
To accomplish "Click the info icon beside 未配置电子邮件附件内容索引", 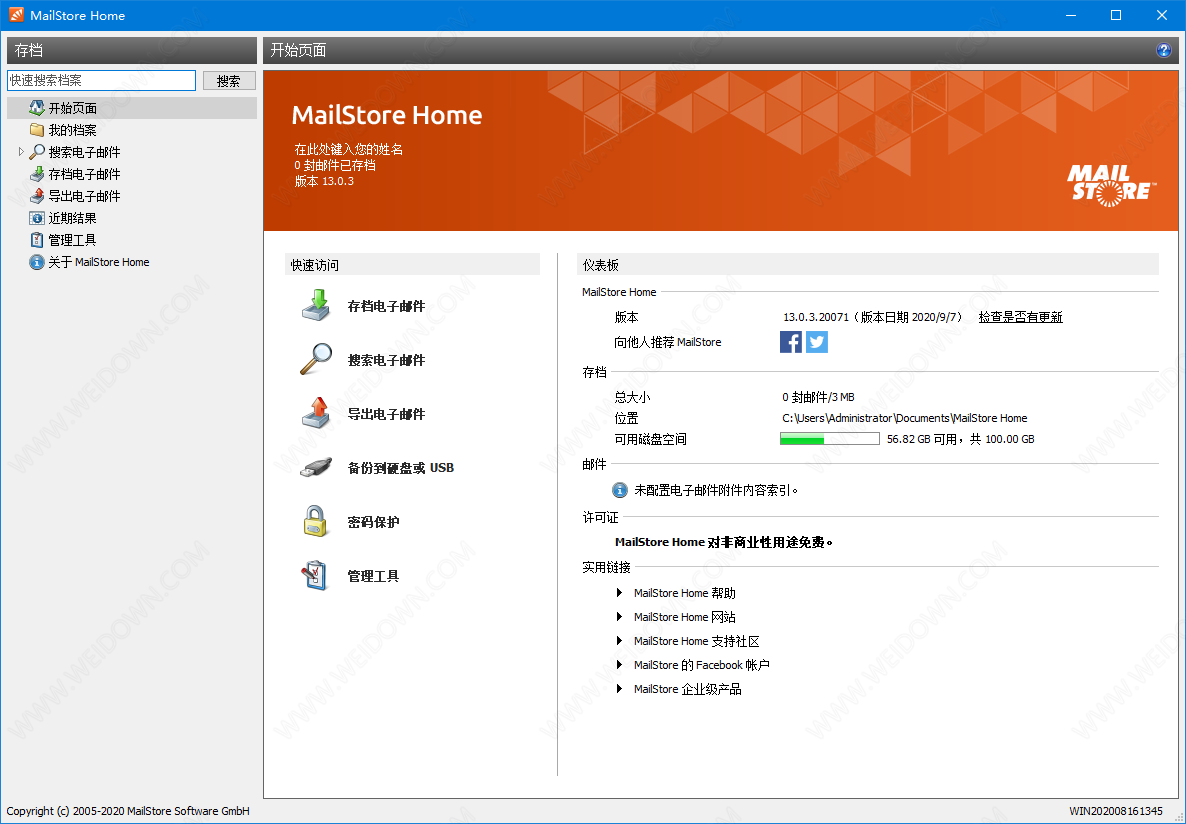I will (619, 490).
